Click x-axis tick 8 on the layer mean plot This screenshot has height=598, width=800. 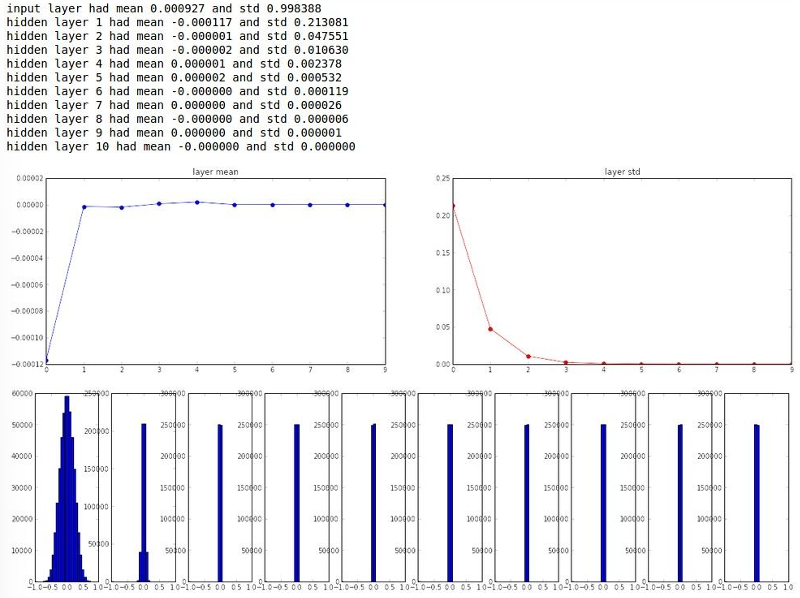click(347, 369)
